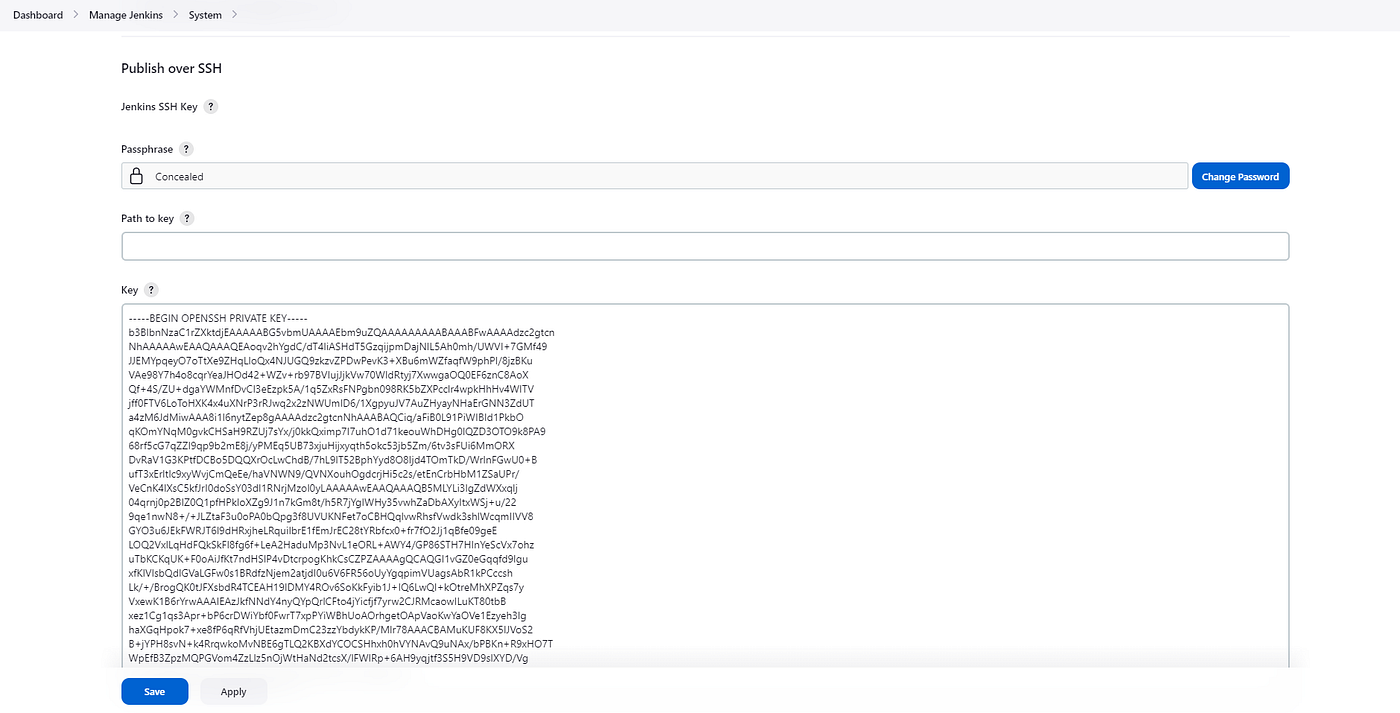Go to Manage Jenkins breadcrumb
The height and width of the screenshot is (713, 1400).
pos(126,15)
